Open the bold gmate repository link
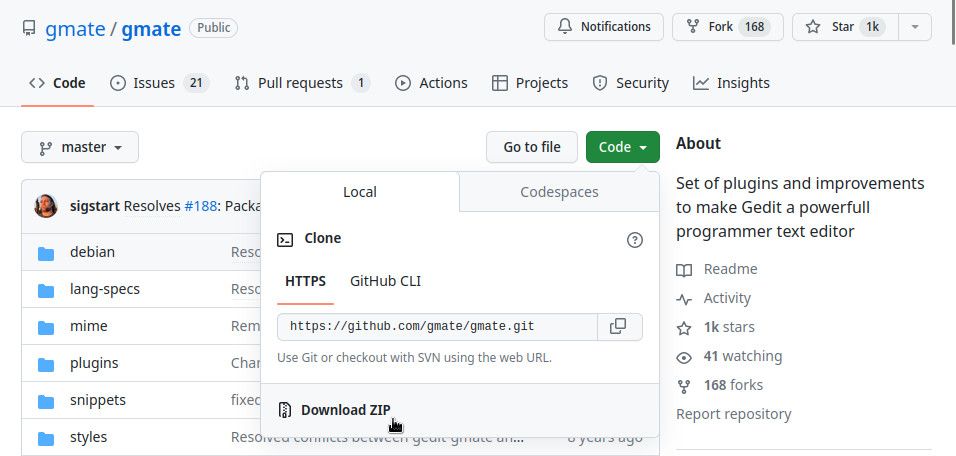Viewport: 956px width, 456px height. [x=151, y=29]
